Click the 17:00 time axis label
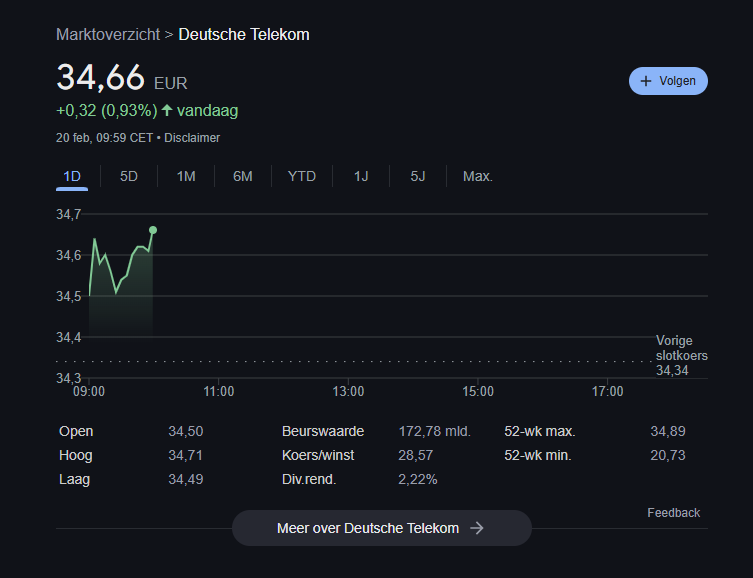 pos(607,392)
